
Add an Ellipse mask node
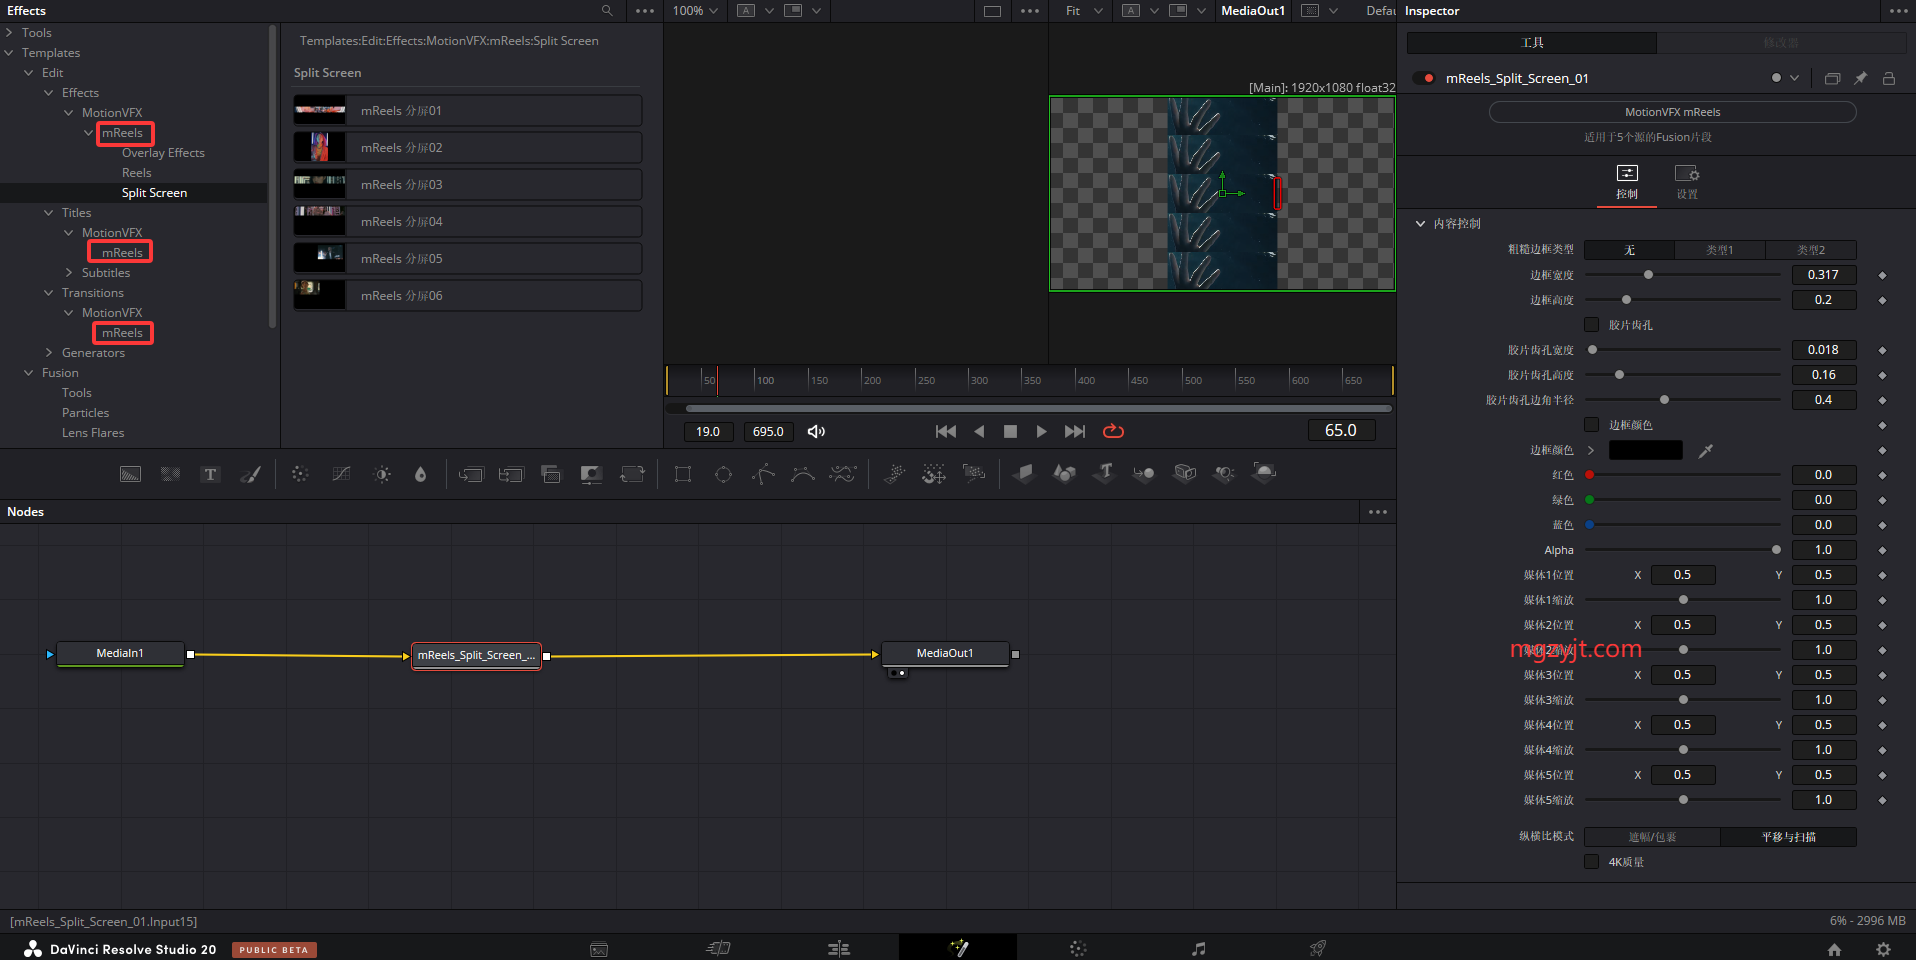[x=723, y=474]
